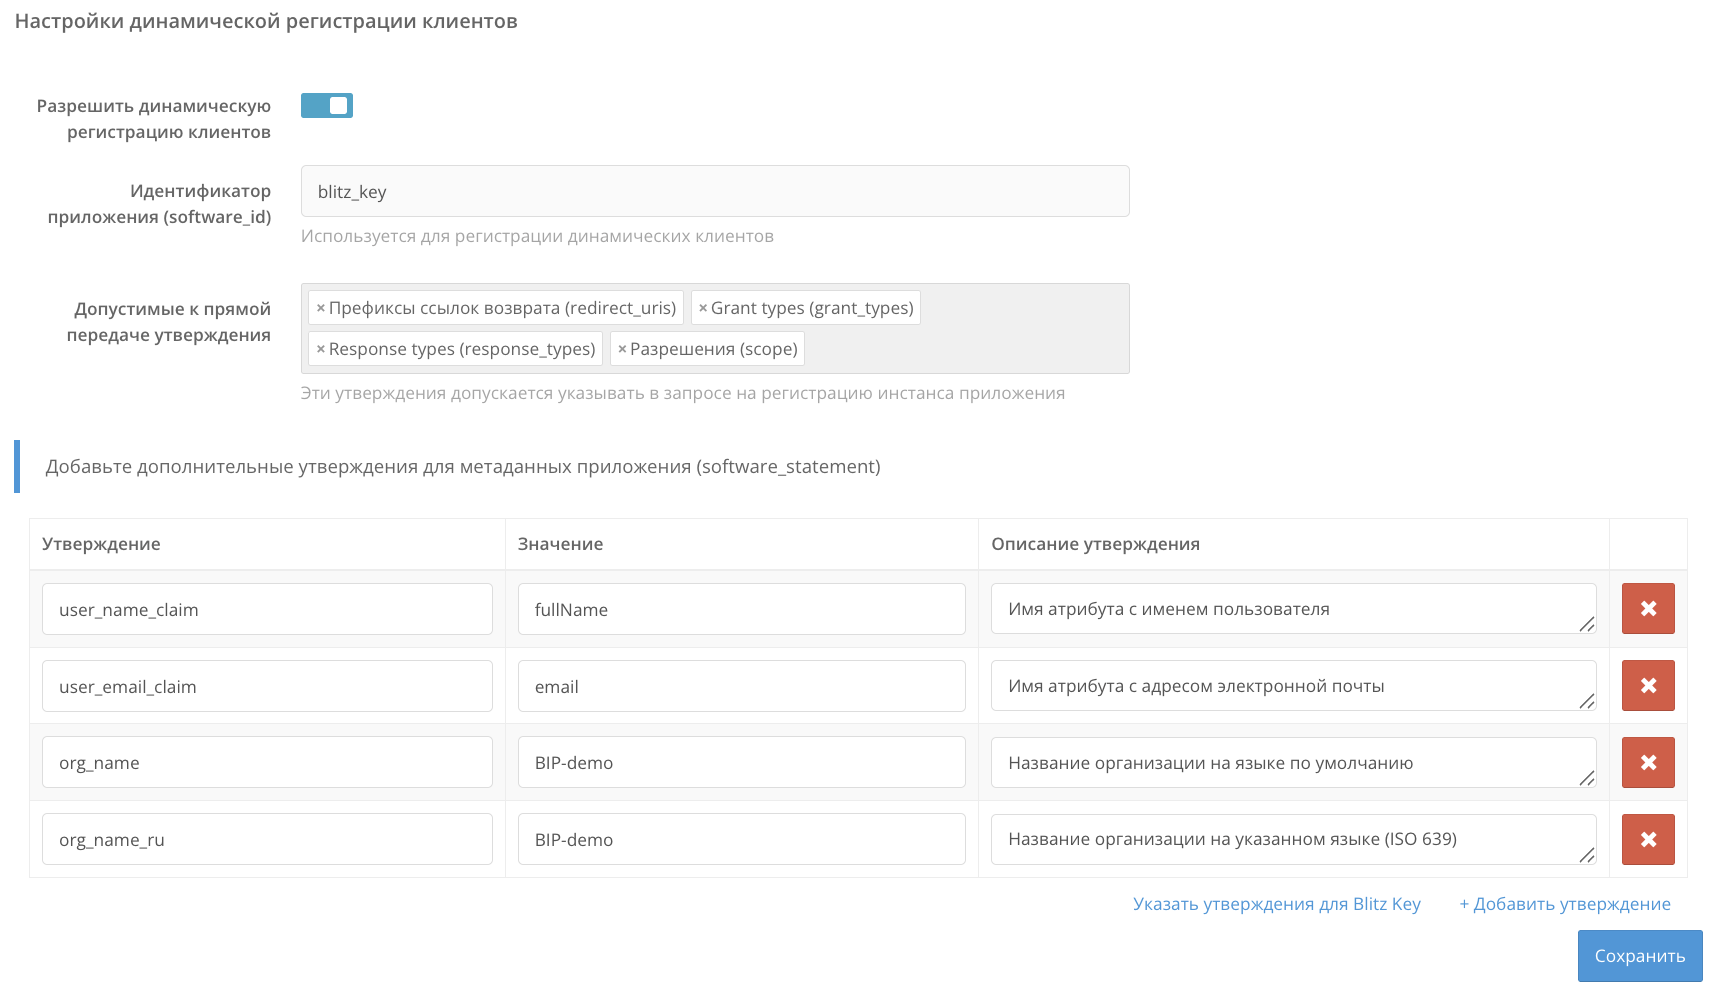Grab resize handle of org_name description
1714x996 pixels.
[x=1587, y=778]
